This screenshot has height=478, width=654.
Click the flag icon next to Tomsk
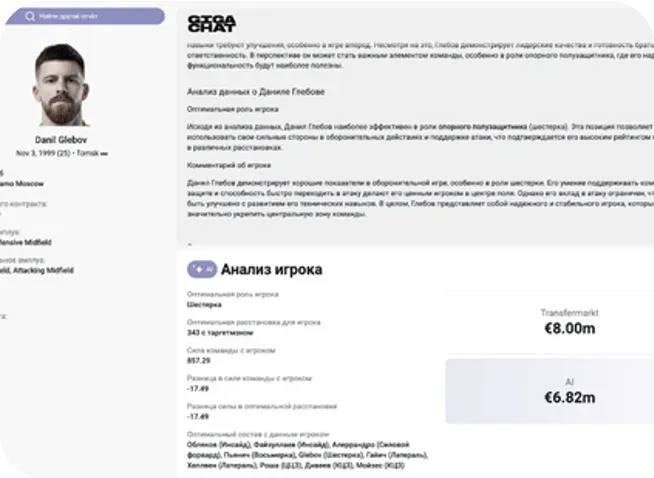tap(104, 154)
